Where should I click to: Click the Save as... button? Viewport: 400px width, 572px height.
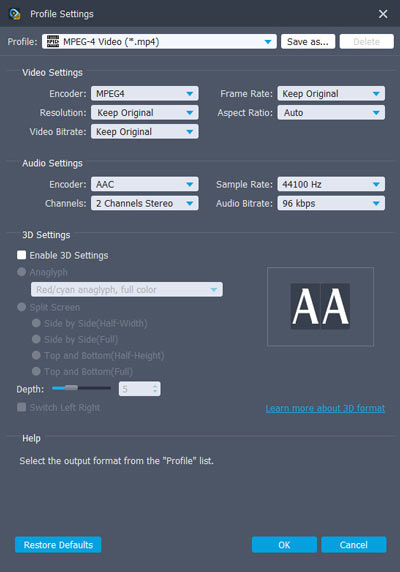pyautogui.click(x=308, y=42)
